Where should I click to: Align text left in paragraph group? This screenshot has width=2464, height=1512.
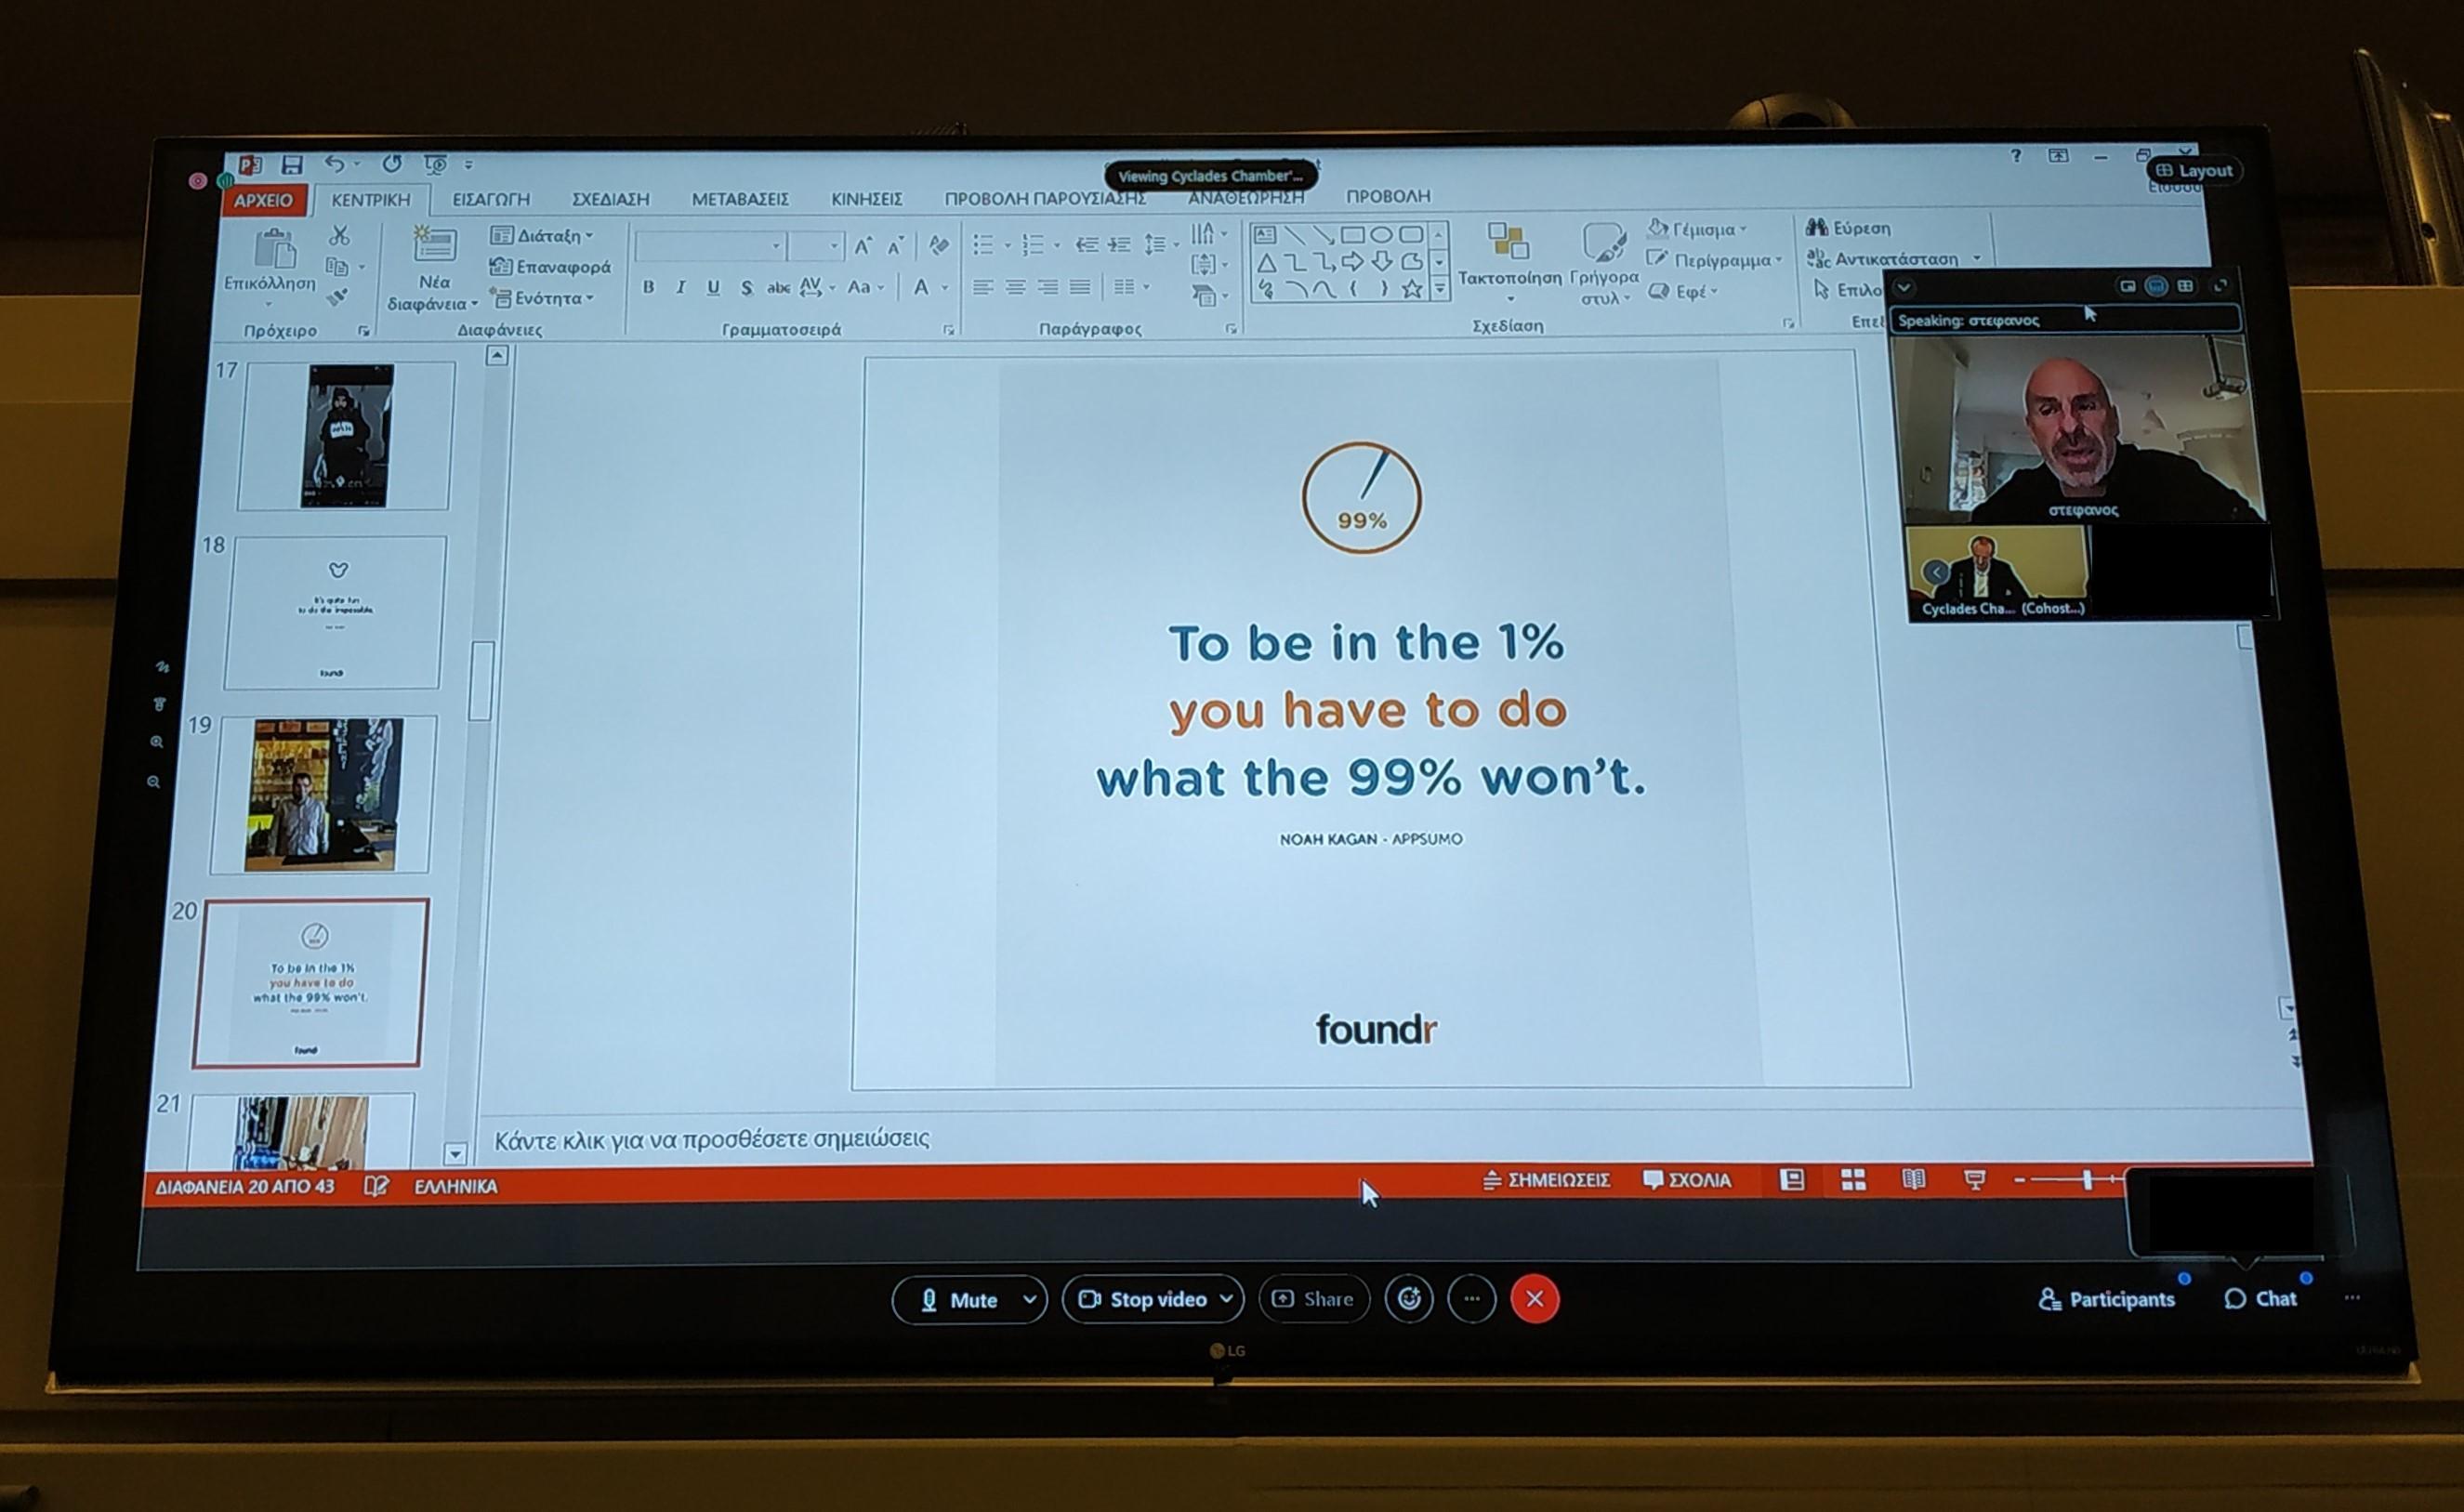[x=983, y=288]
